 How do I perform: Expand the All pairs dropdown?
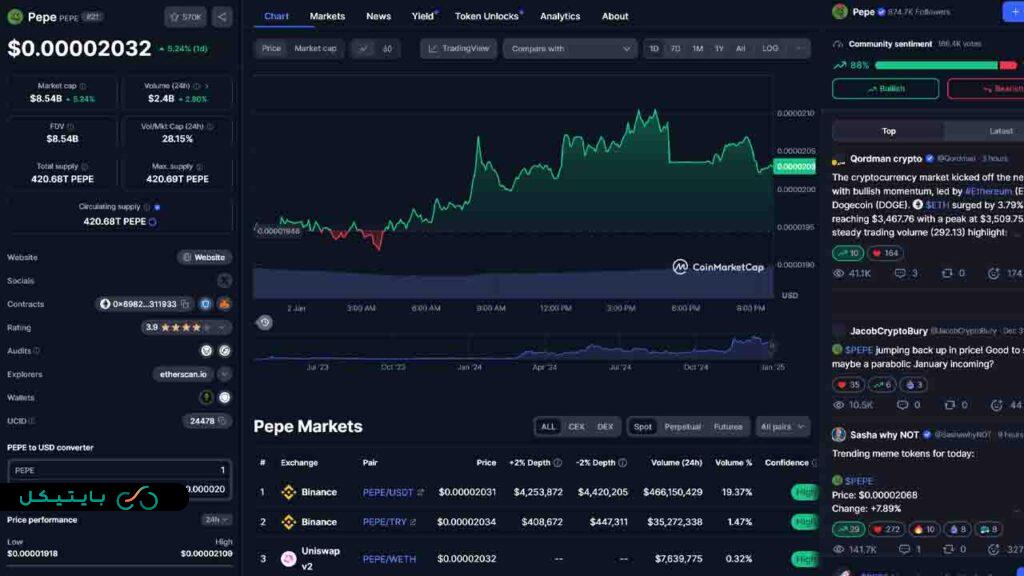point(782,427)
